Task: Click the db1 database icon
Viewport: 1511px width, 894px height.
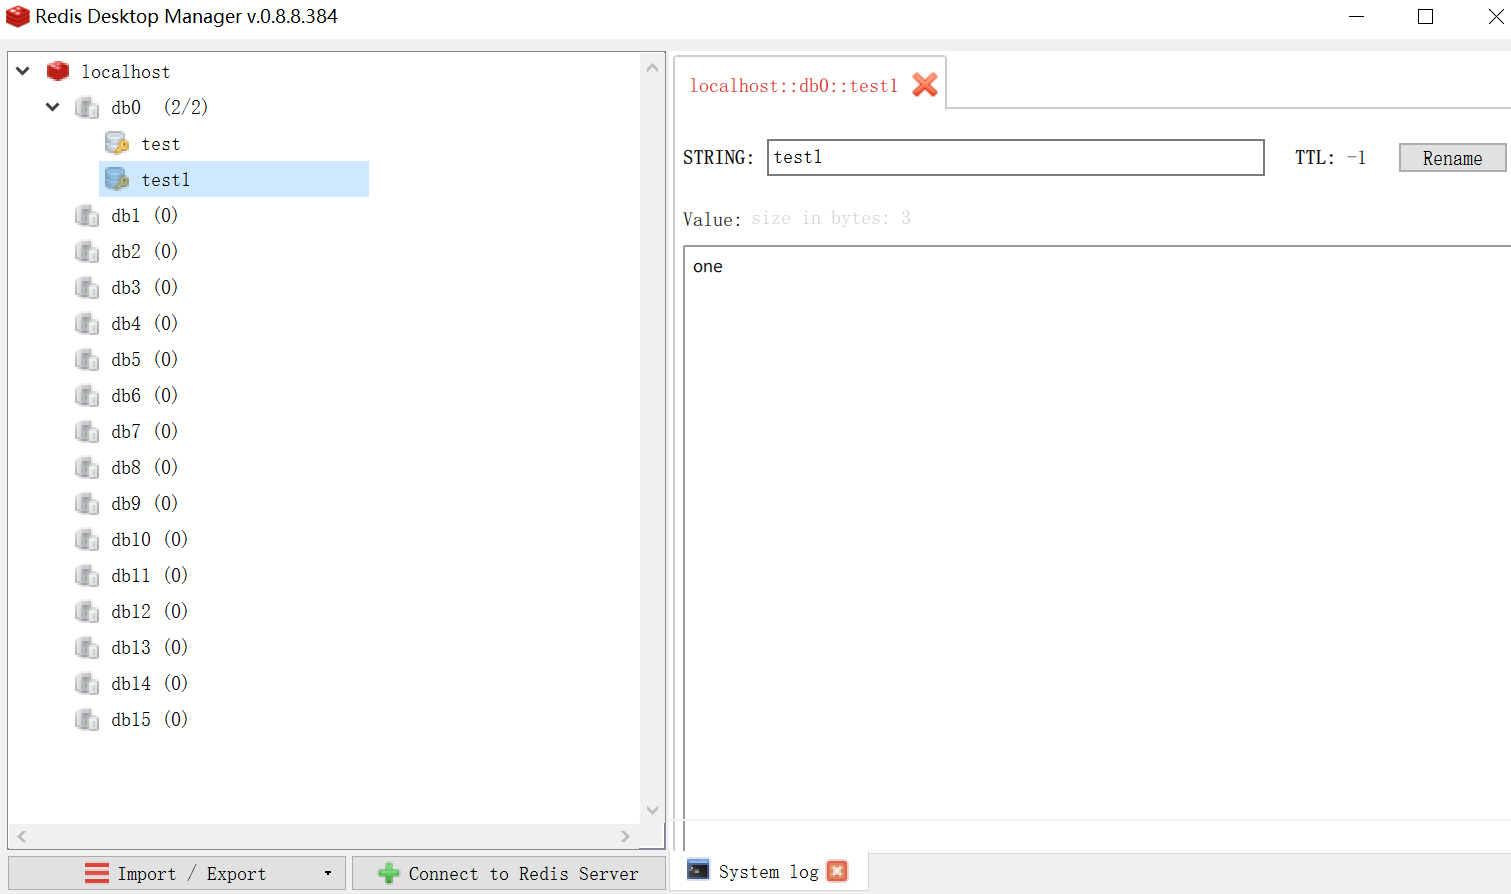Action: (x=87, y=215)
